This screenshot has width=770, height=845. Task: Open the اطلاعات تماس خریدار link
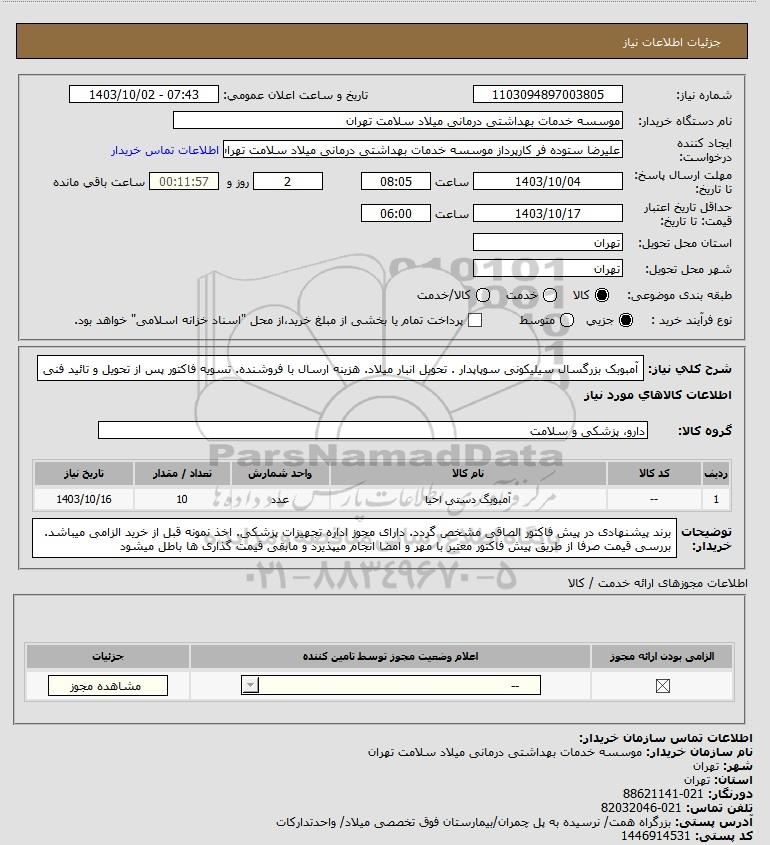[165, 150]
